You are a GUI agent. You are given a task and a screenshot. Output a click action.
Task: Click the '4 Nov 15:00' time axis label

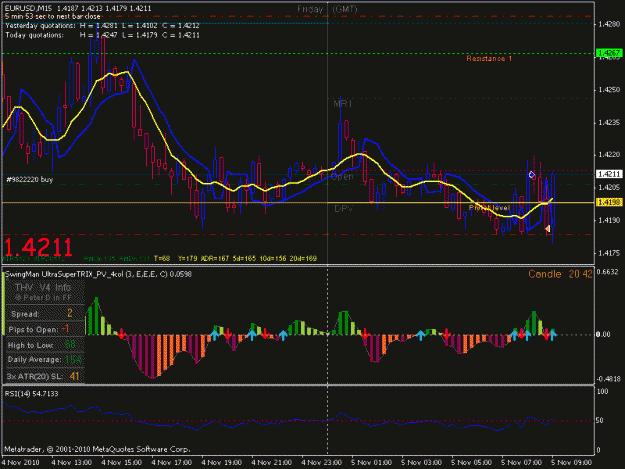coord(122,463)
